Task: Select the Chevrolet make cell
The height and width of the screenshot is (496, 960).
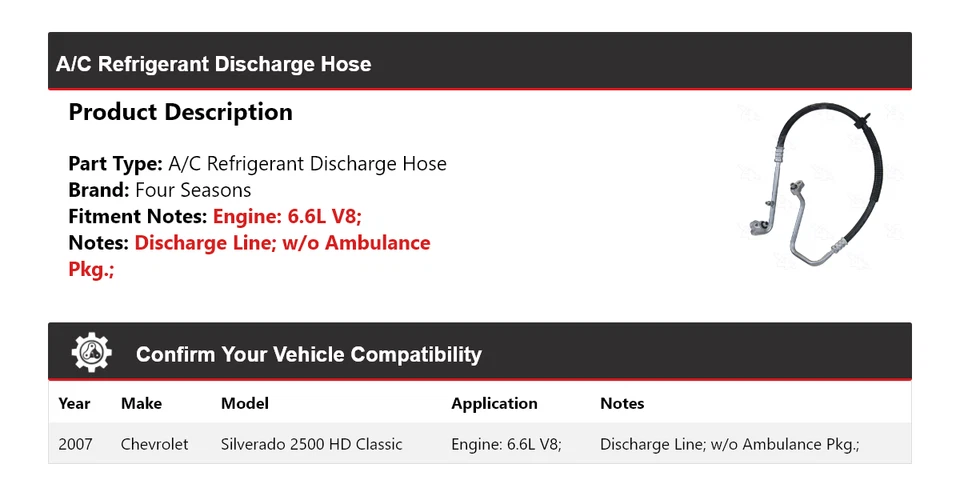Action: pos(154,444)
